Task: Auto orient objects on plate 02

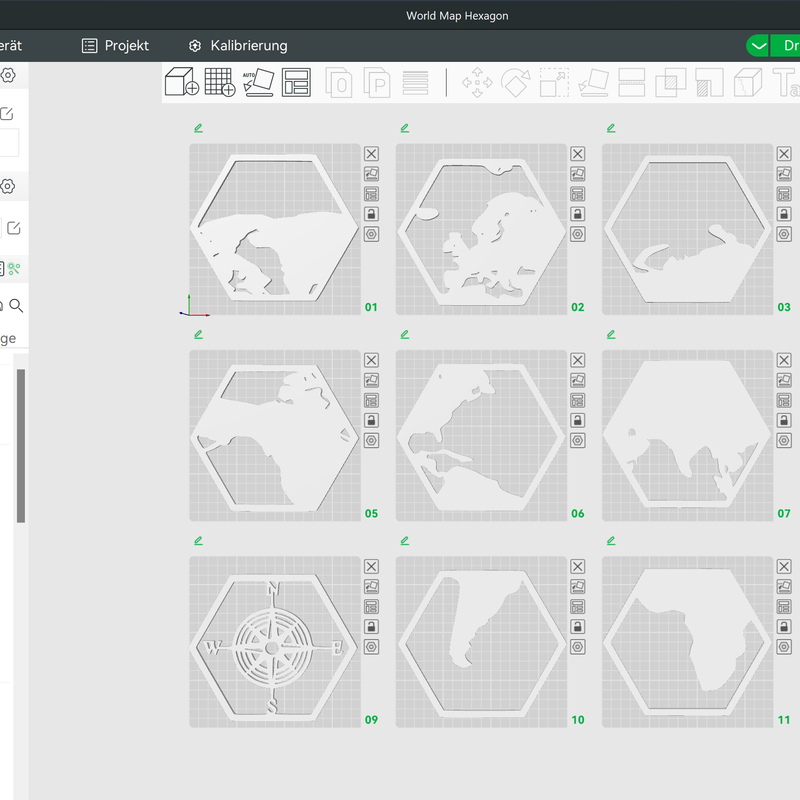Action: [x=578, y=174]
